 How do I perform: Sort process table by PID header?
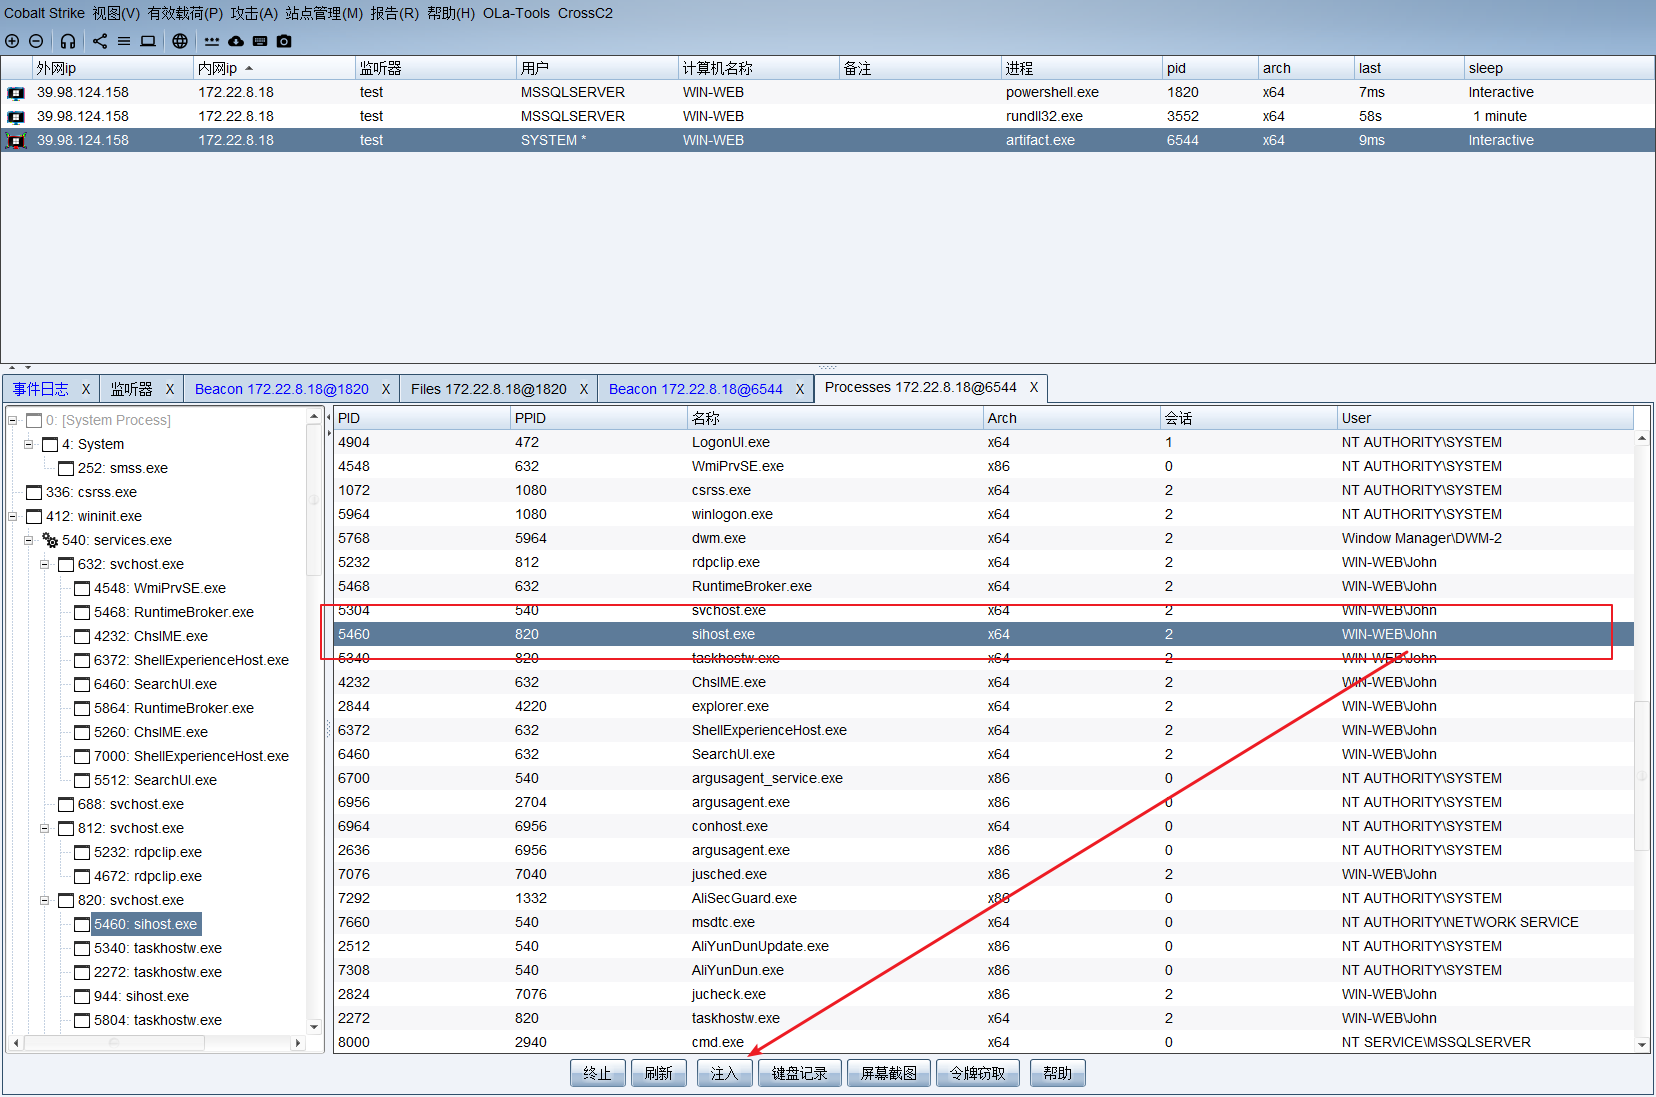click(421, 418)
